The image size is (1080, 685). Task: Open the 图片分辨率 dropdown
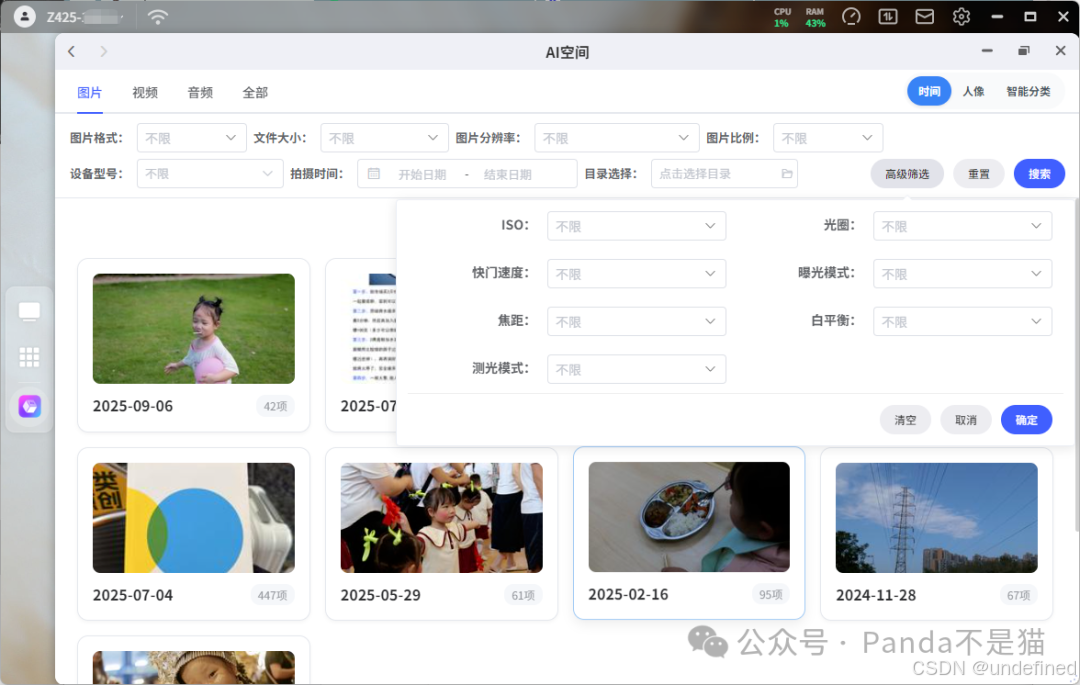(x=616, y=138)
